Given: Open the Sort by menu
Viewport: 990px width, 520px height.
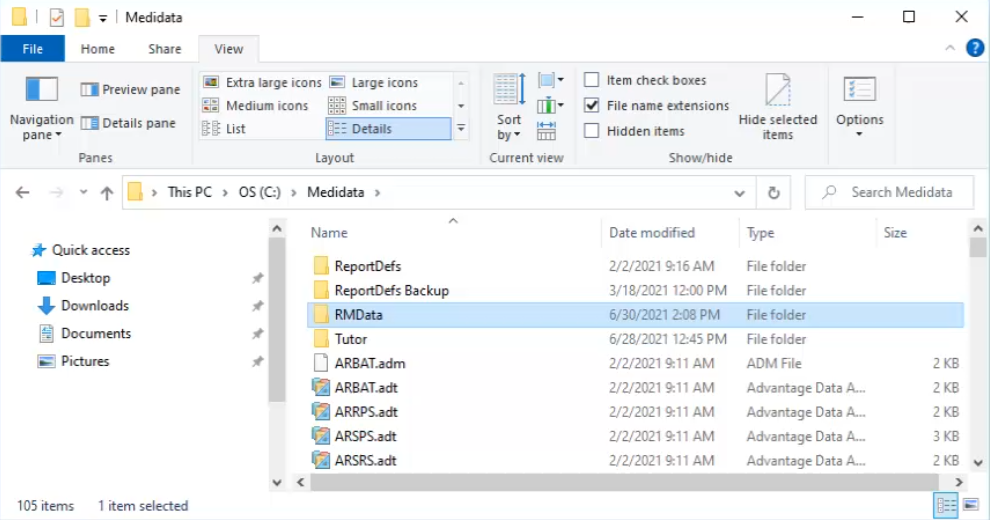Looking at the screenshot, I should click(509, 107).
